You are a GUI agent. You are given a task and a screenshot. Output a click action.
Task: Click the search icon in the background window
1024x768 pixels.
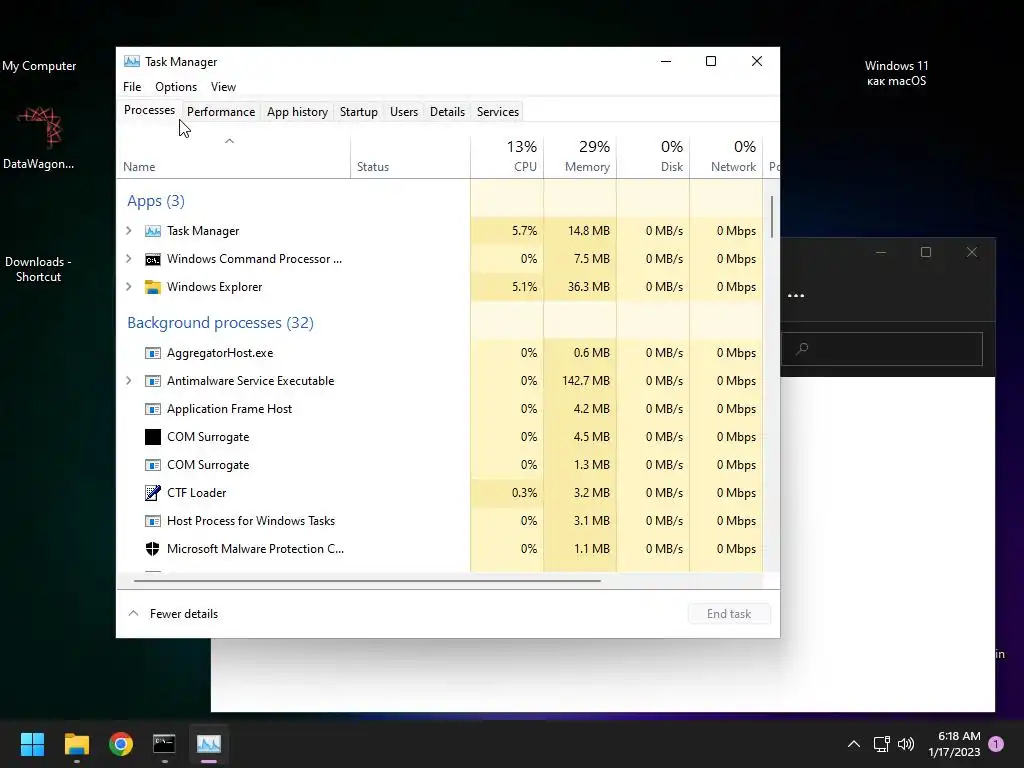coord(803,349)
